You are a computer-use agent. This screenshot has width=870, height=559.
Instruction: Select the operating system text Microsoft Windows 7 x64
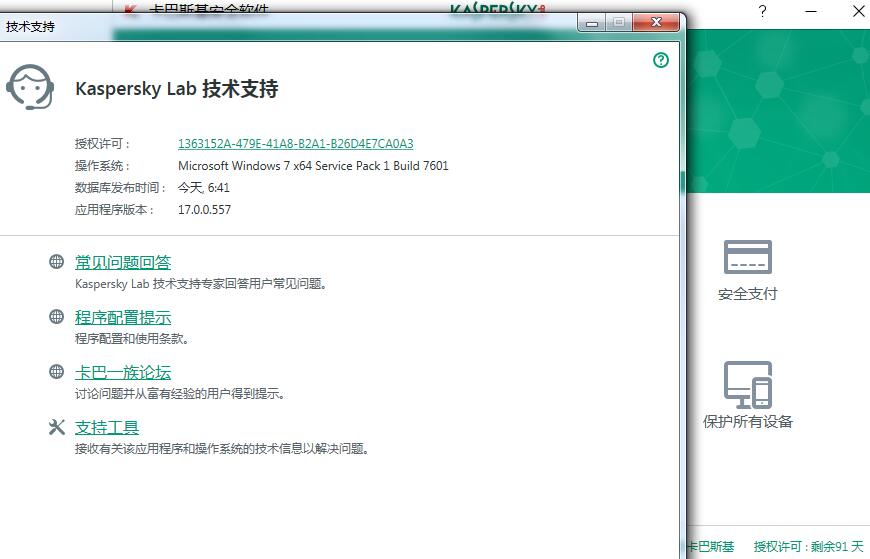pyautogui.click(x=313, y=165)
